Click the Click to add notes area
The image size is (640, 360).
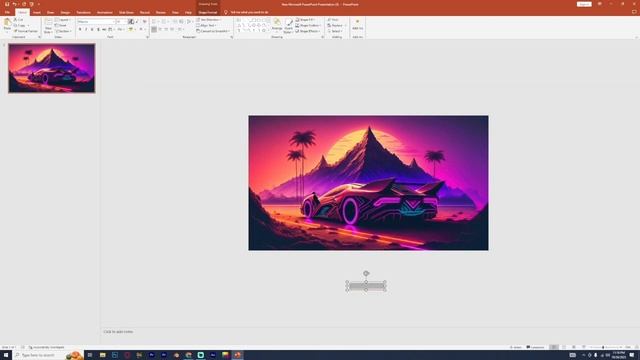point(118,332)
